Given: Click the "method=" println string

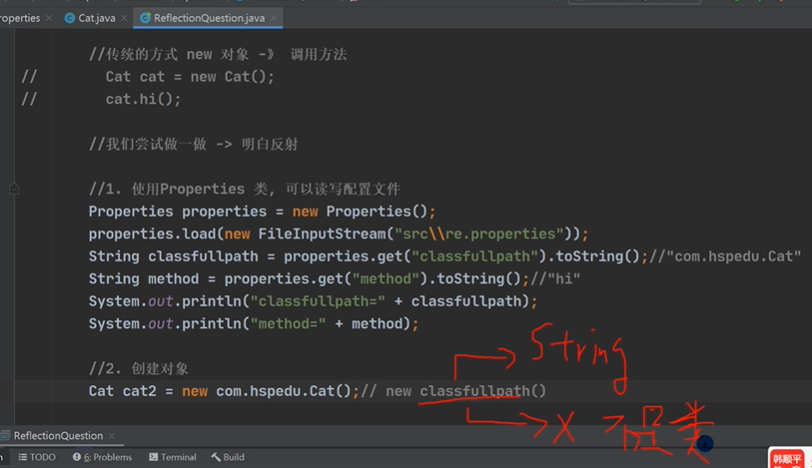Looking at the screenshot, I should 288,324.
